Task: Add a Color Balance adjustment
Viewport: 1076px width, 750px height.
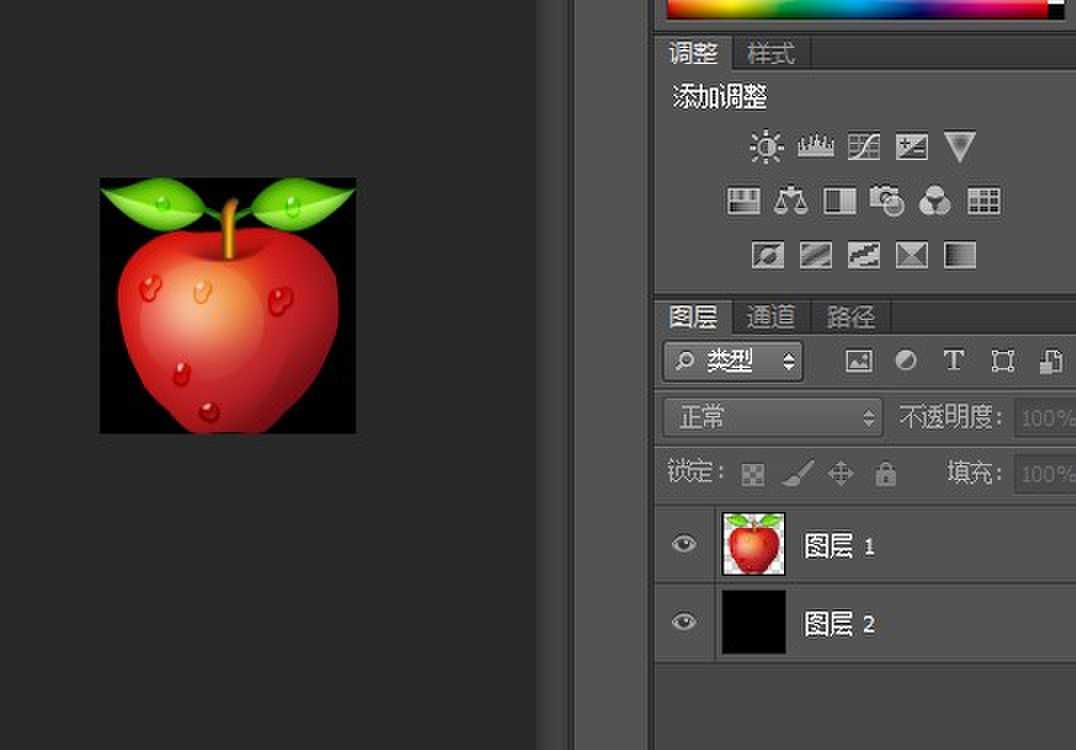Action: (x=791, y=201)
